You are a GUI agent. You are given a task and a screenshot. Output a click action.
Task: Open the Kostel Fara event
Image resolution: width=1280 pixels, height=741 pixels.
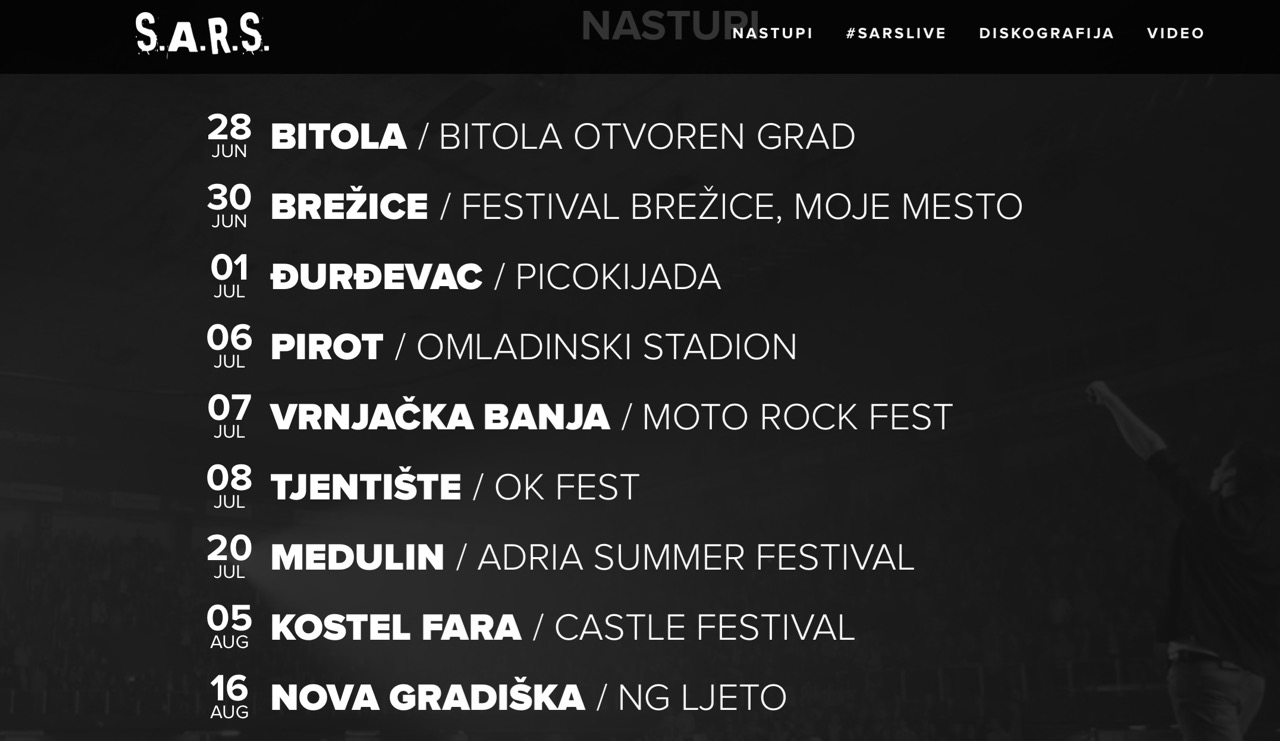tap(396, 627)
